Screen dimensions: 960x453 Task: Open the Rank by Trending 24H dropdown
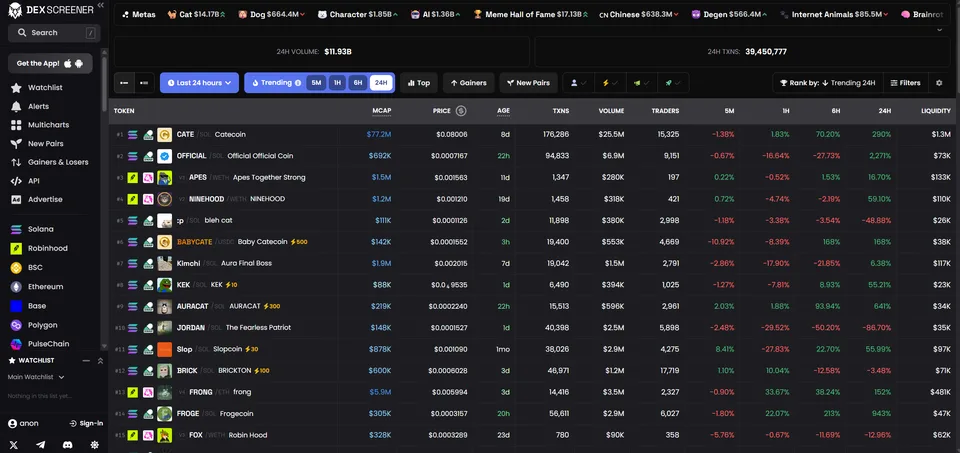(x=827, y=83)
